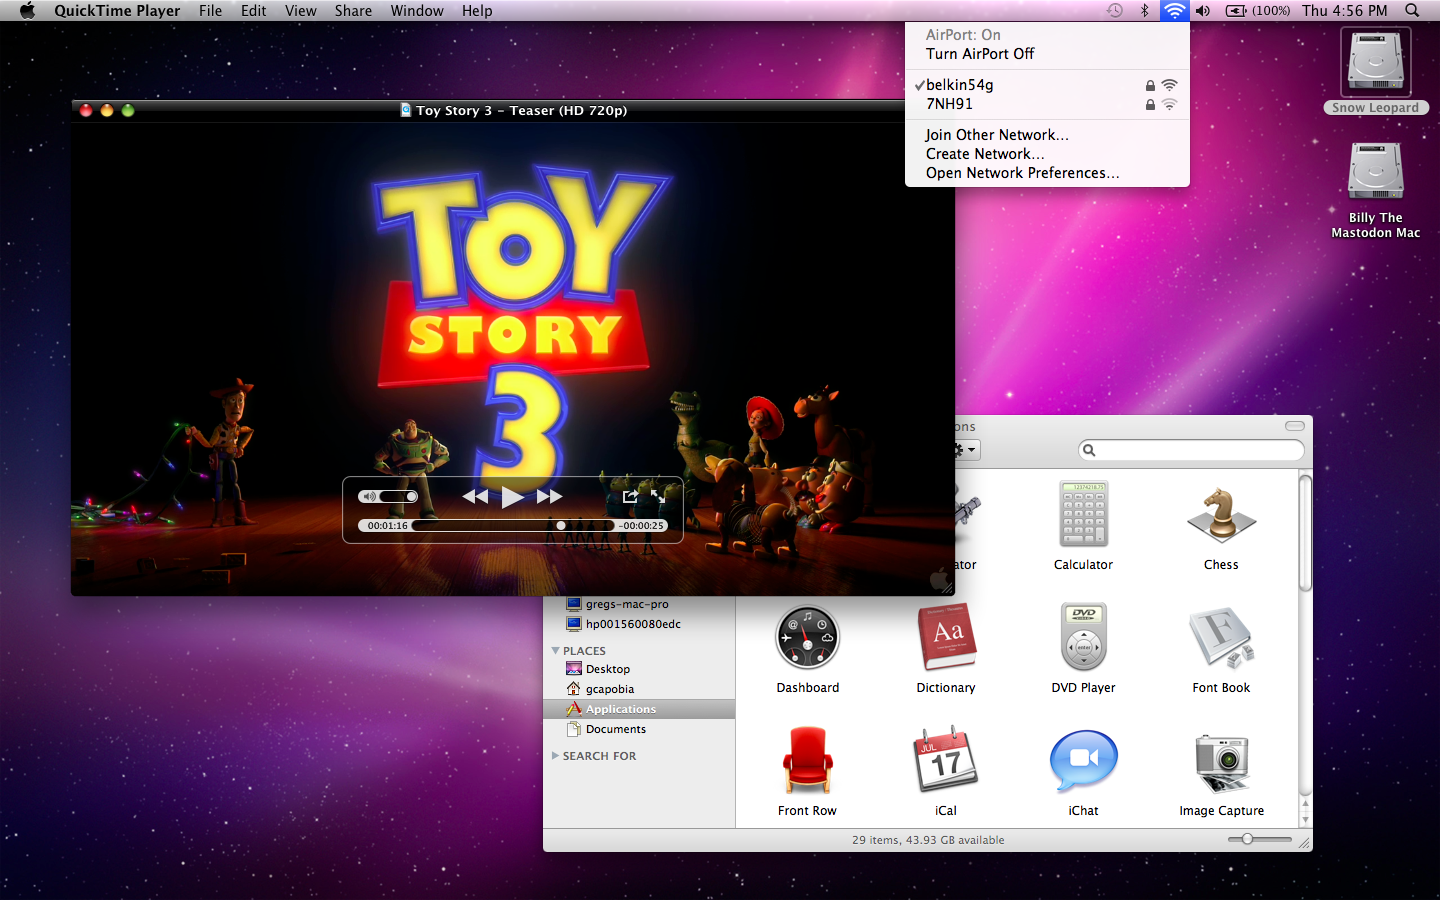
Task: Select Billy The Mastodon Mac drive
Action: [1376, 172]
